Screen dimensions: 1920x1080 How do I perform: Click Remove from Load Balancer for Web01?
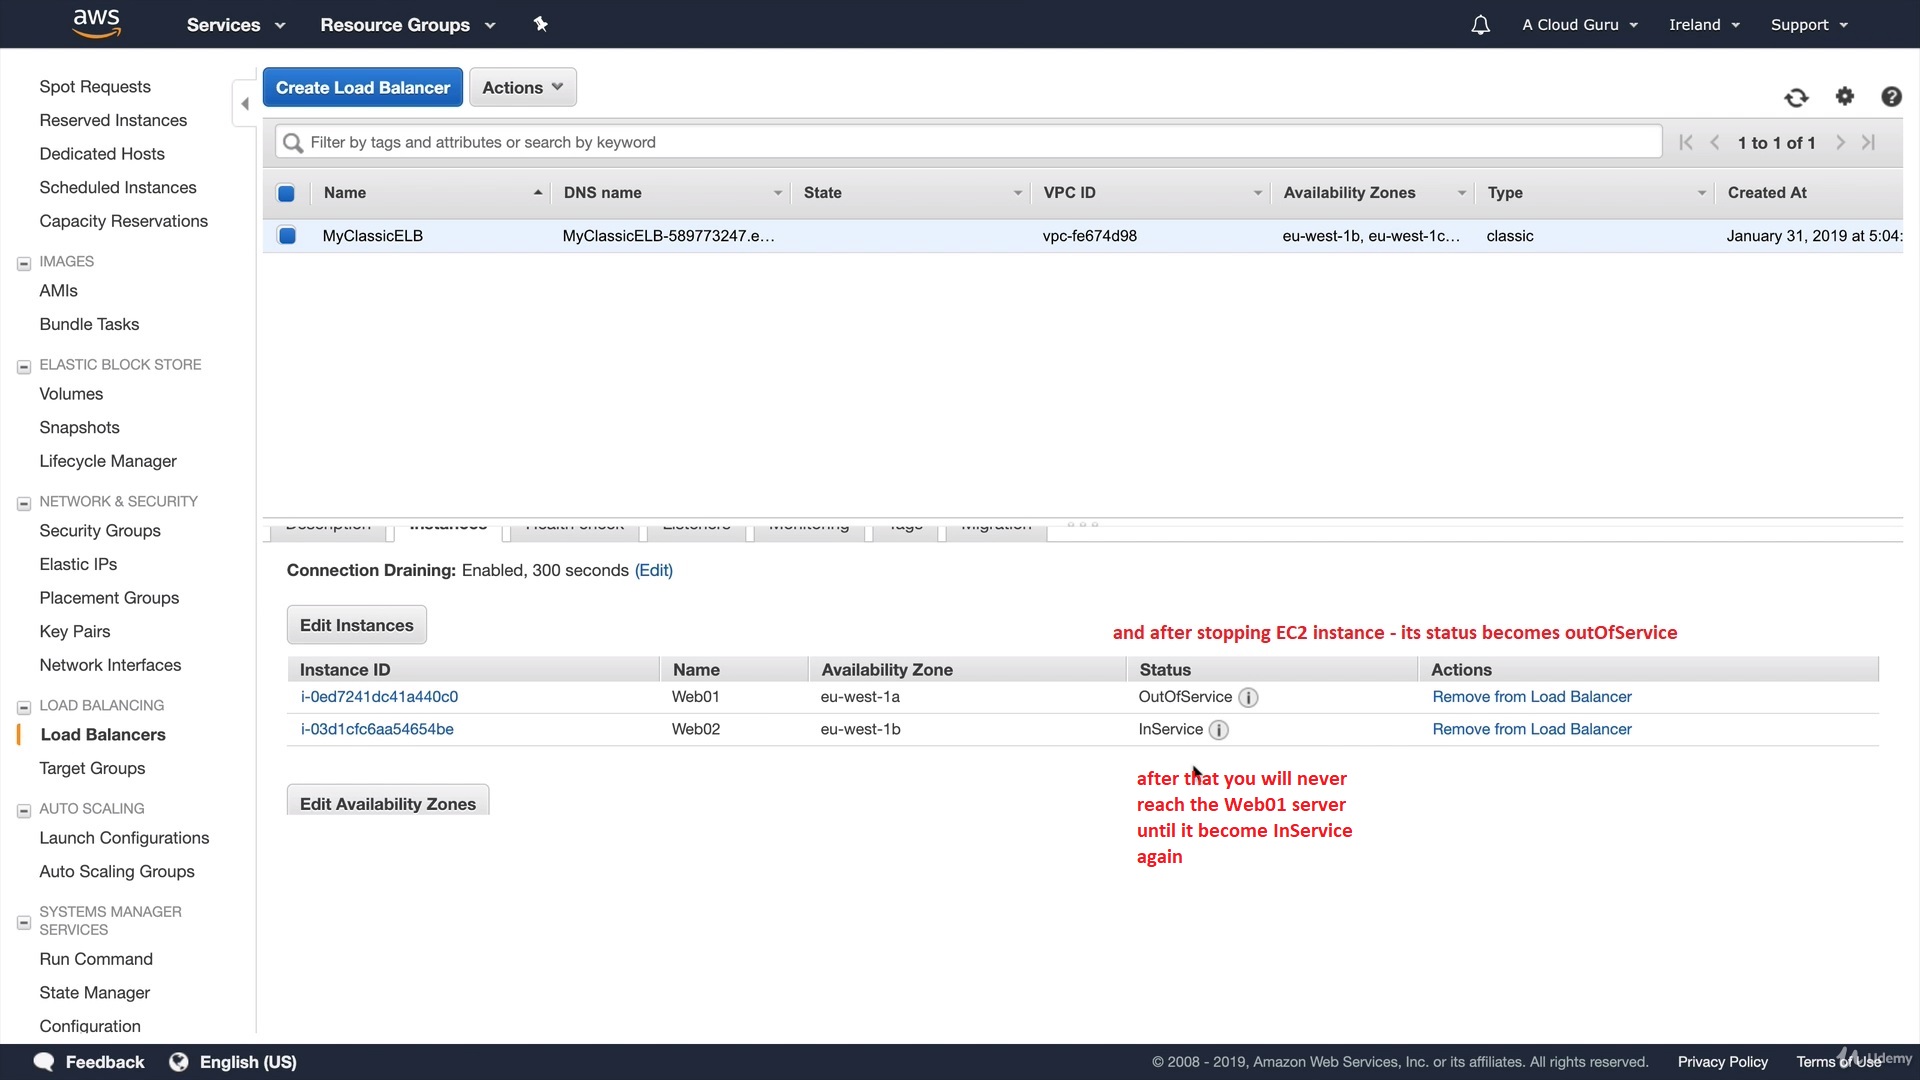coord(1531,697)
